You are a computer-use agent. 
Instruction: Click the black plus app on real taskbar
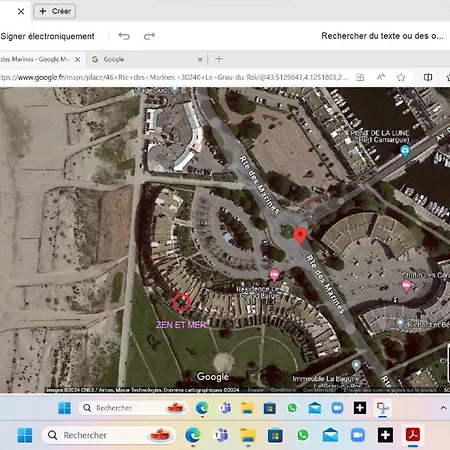[x=385, y=435]
